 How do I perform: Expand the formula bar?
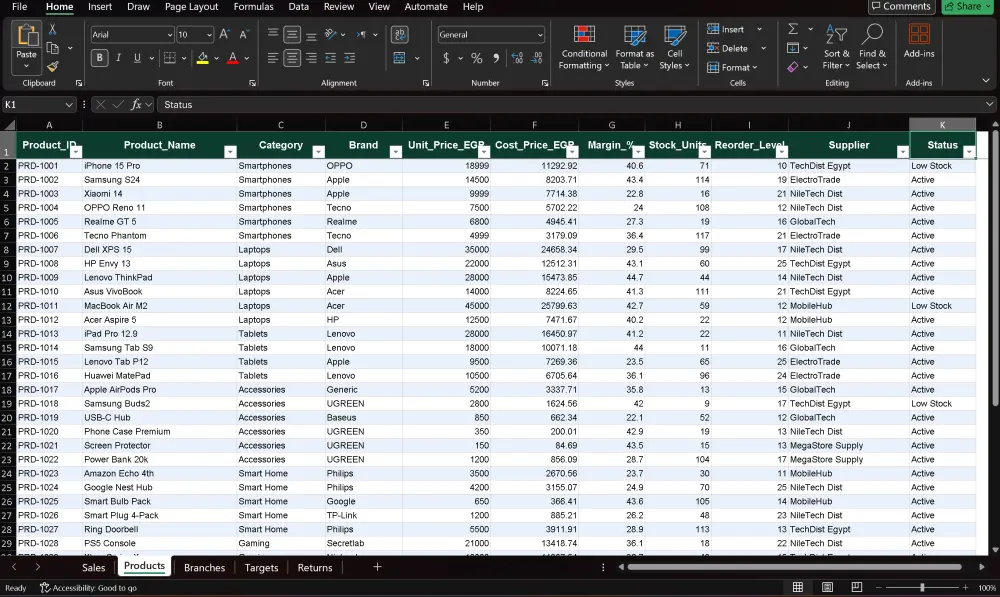point(989,105)
